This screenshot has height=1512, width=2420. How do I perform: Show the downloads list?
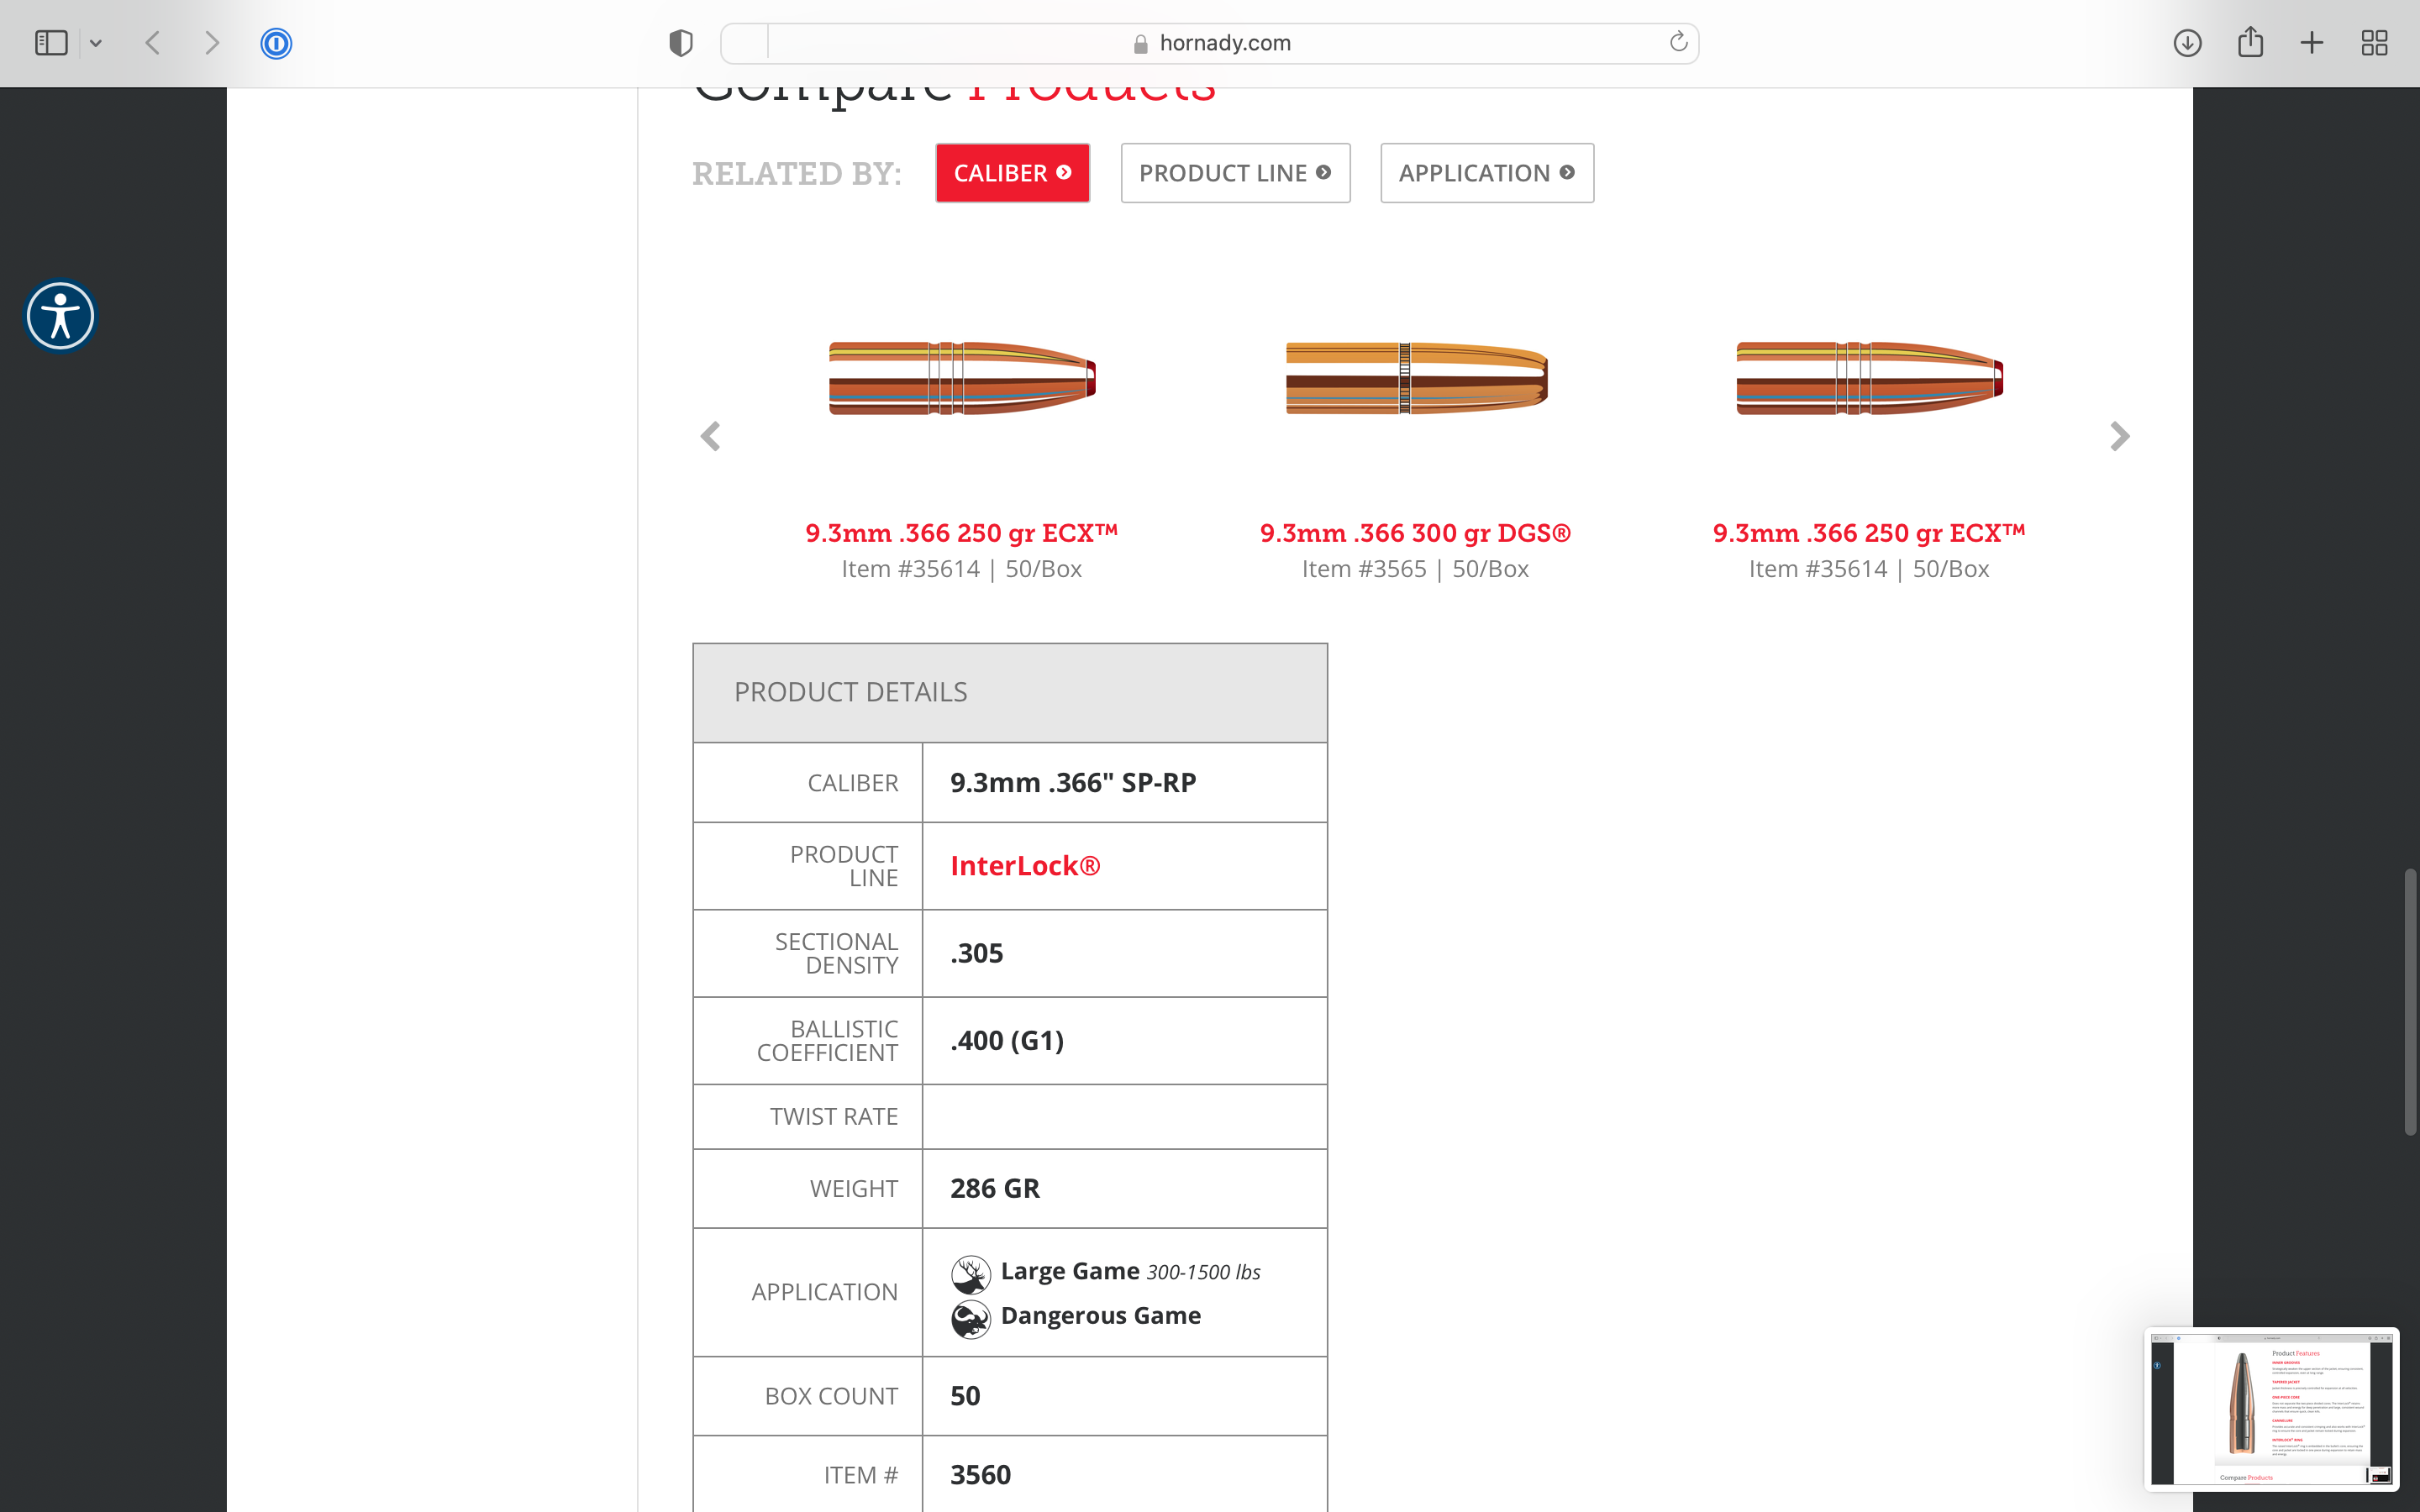click(x=2187, y=43)
